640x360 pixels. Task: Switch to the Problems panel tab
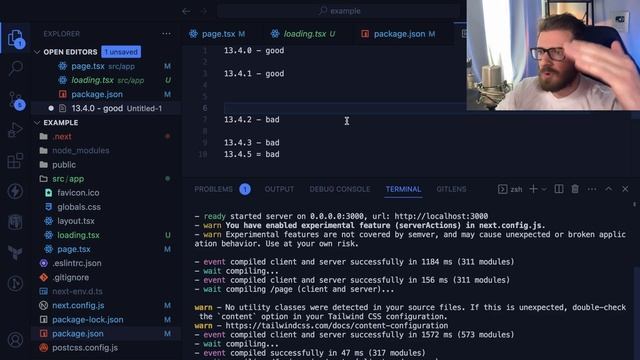pos(213,189)
